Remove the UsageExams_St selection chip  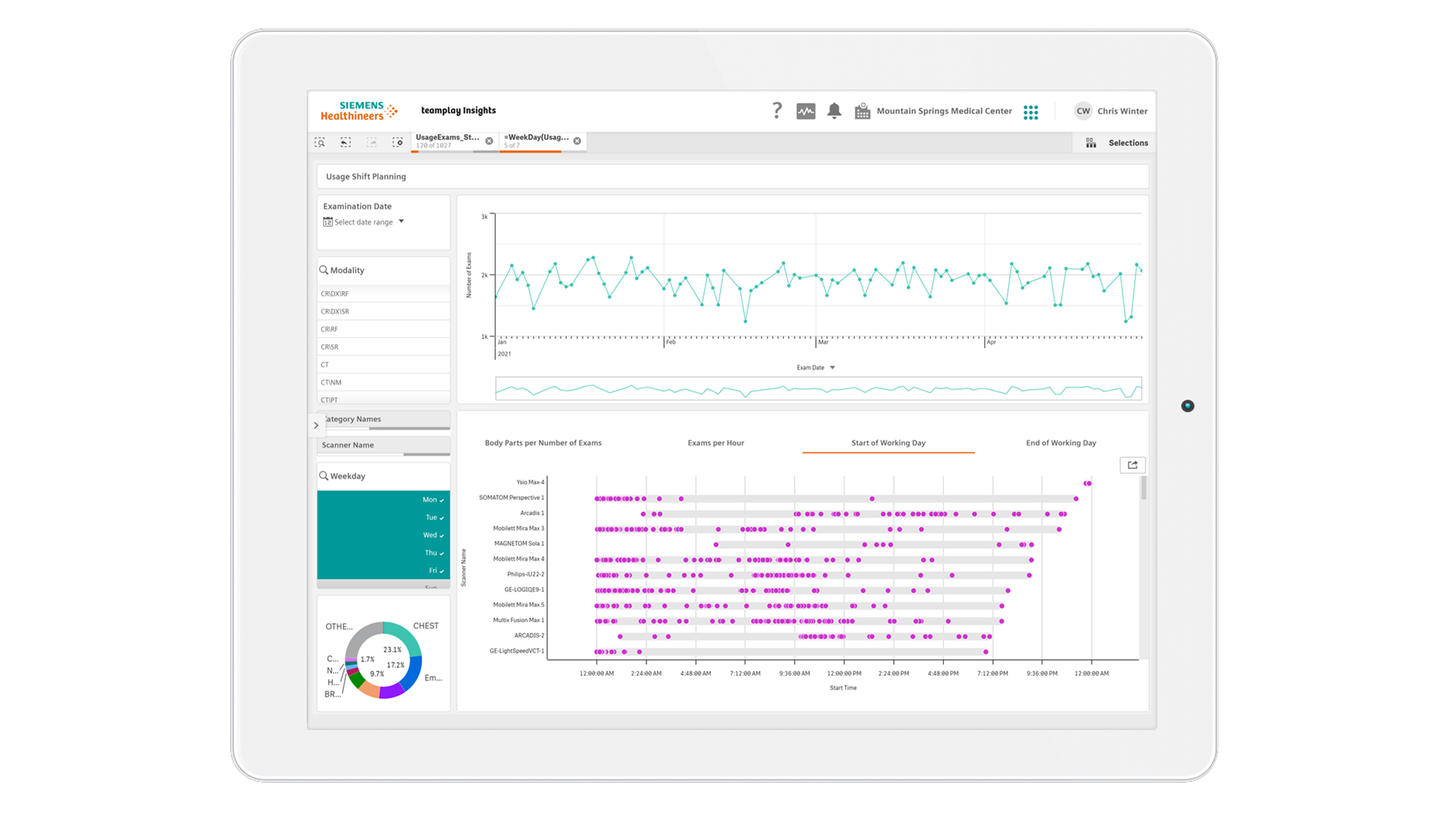click(489, 141)
